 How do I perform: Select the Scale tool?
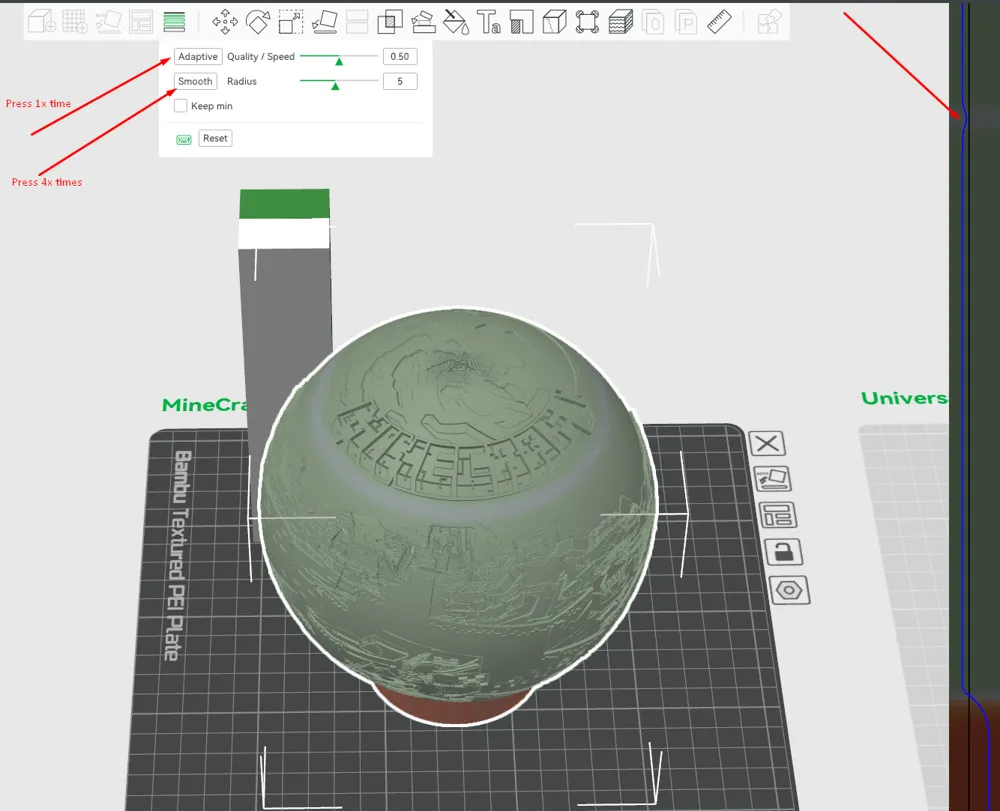(291, 22)
